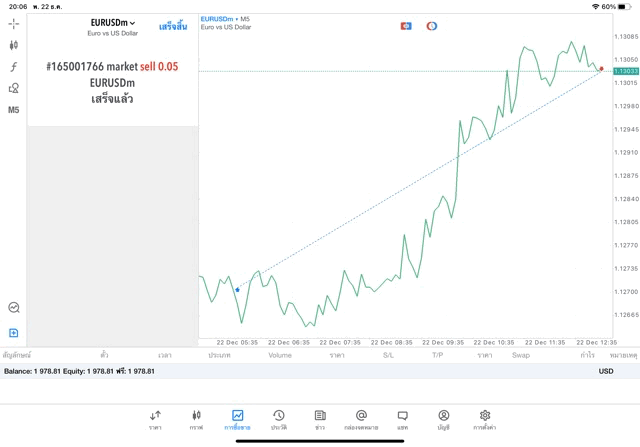The image size is (640, 447).
Task: Open the indicators function (f) icon
Action: click(14, 67)
